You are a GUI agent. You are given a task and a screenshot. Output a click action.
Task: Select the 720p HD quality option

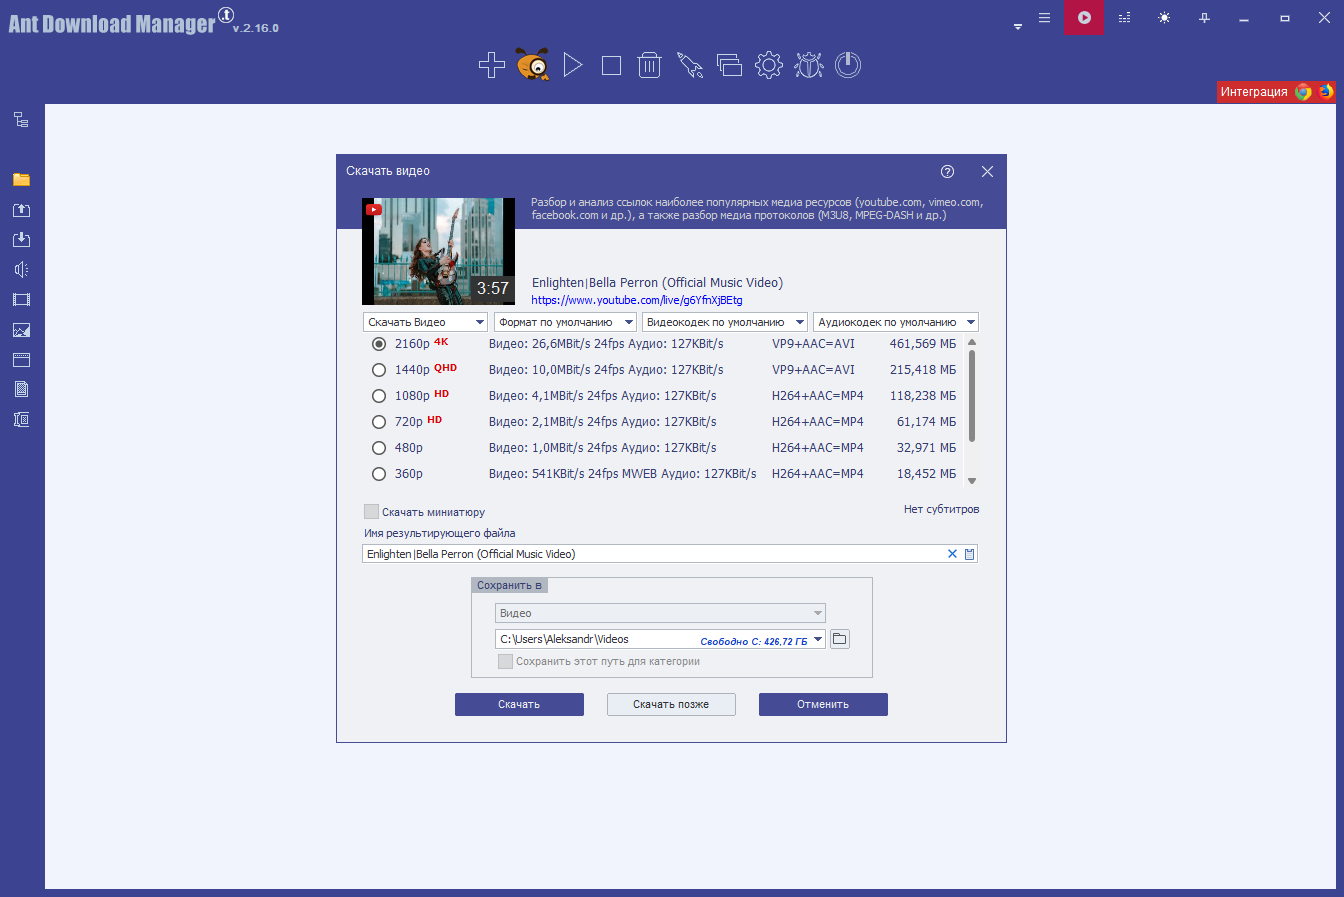click(x=379, y=422)
